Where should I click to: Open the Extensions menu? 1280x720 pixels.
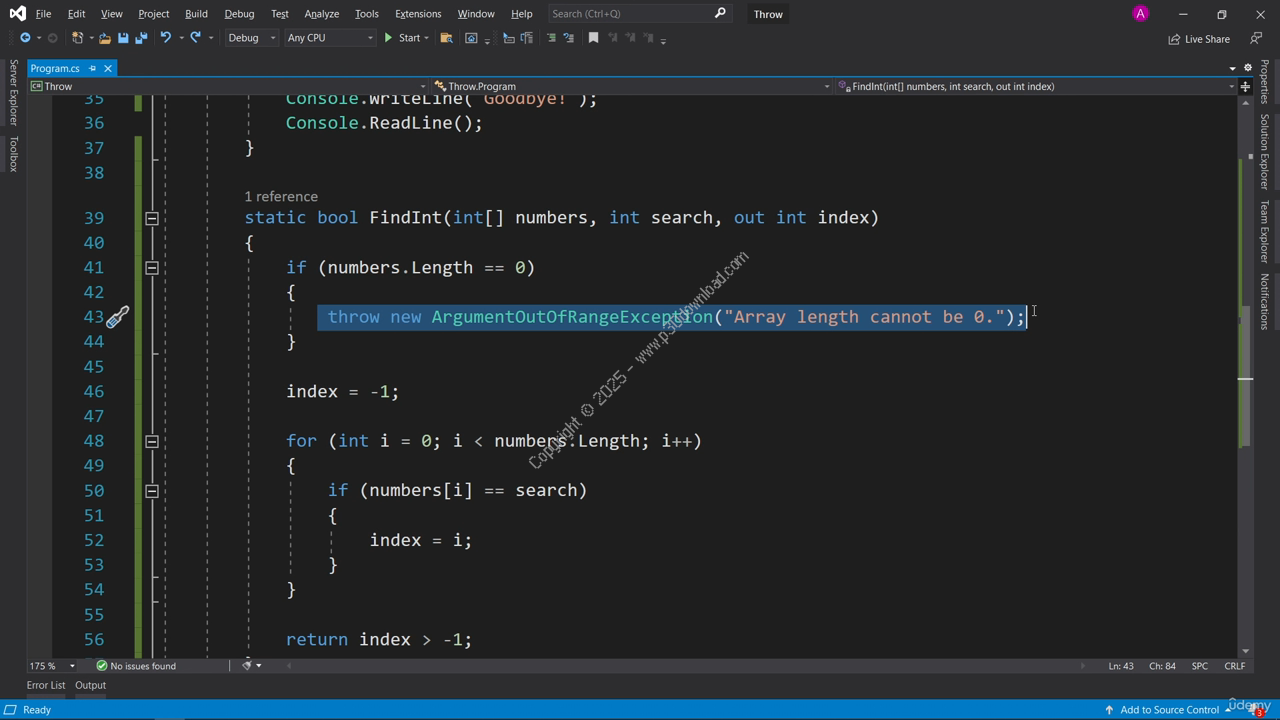[x=418, y=14]
